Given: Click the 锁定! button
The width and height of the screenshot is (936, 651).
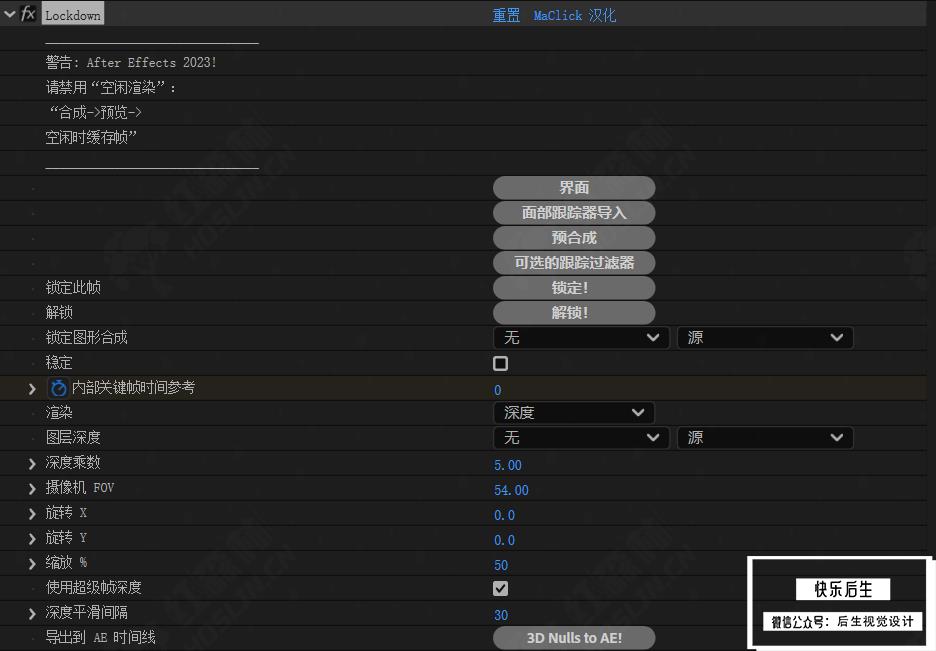Looking at the screenshot, I should (x=574, y=288).
